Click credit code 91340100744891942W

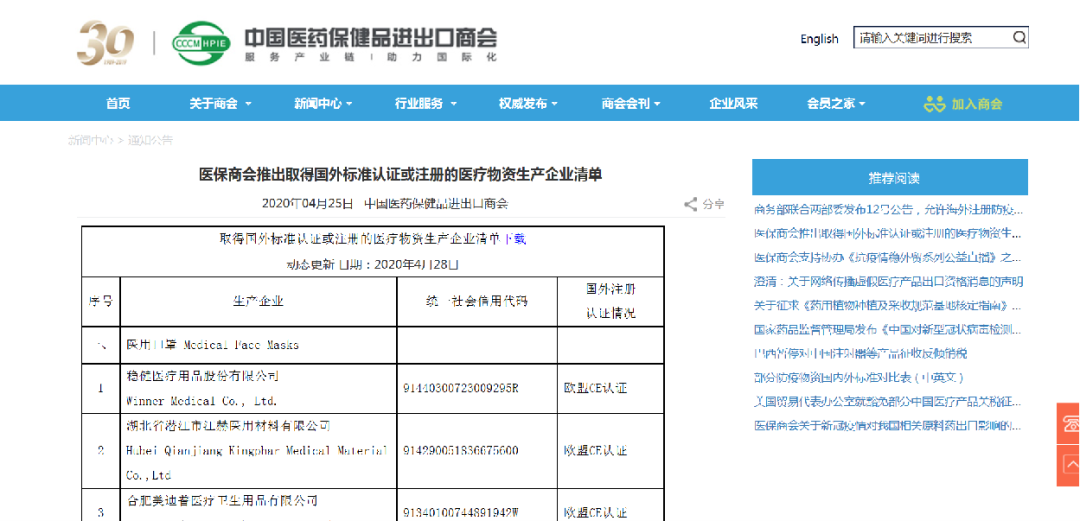tap(461, 513)
